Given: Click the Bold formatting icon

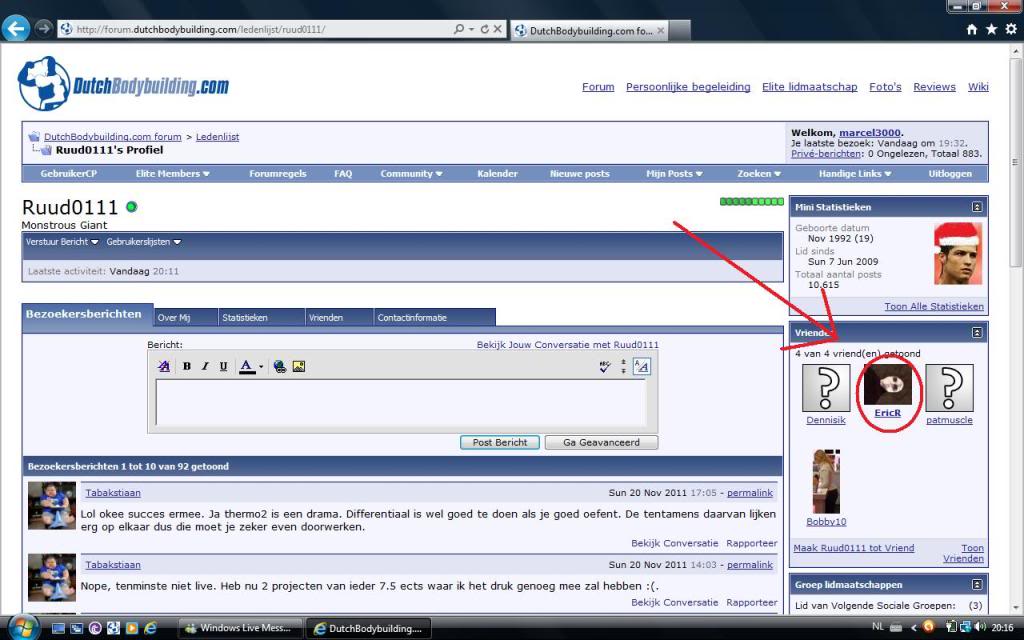Looking at the screenshot, I should pos(187,367).
